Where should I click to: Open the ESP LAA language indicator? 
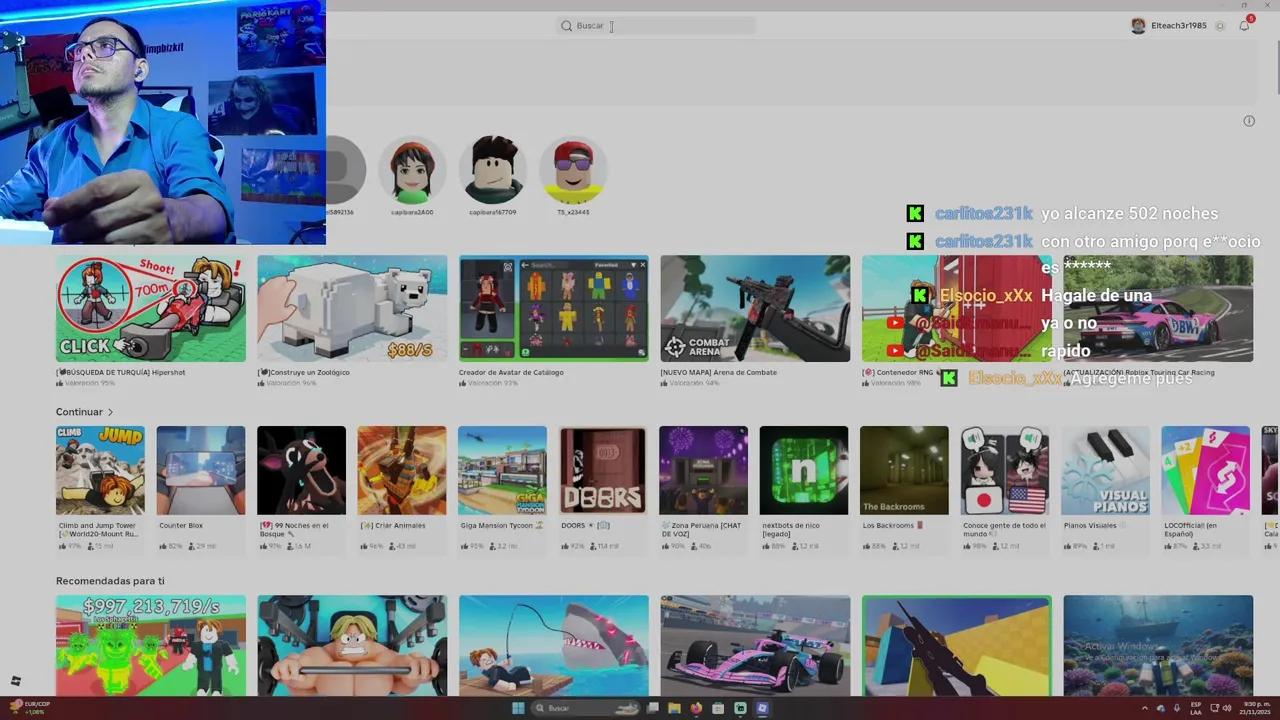coord(1196,708)
